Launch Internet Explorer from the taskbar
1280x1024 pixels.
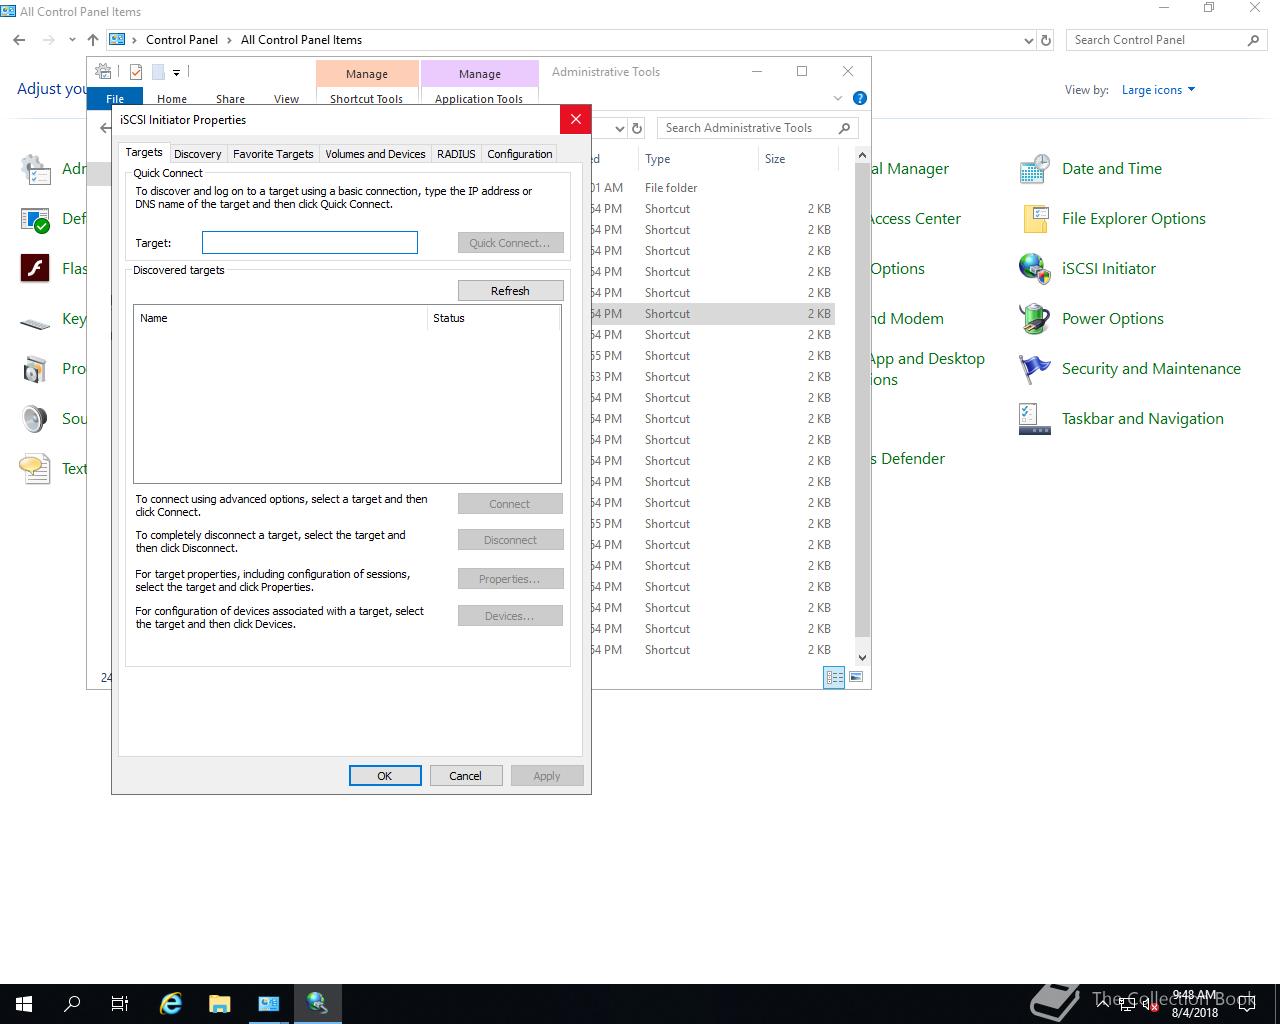coord(171,1004)
